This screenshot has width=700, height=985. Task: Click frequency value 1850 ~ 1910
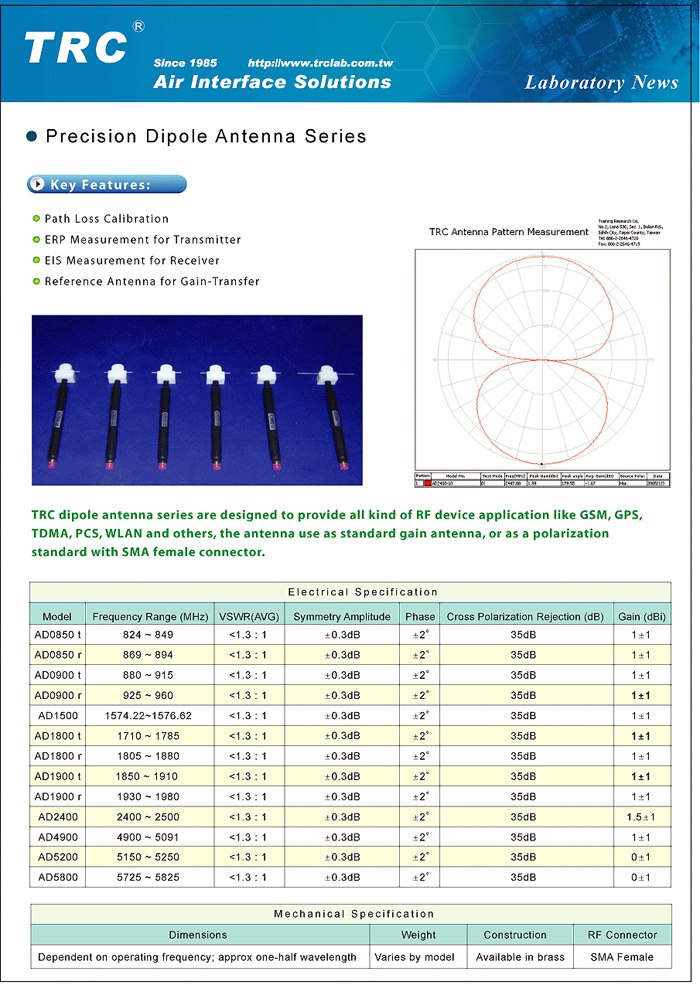pos(147,776)
